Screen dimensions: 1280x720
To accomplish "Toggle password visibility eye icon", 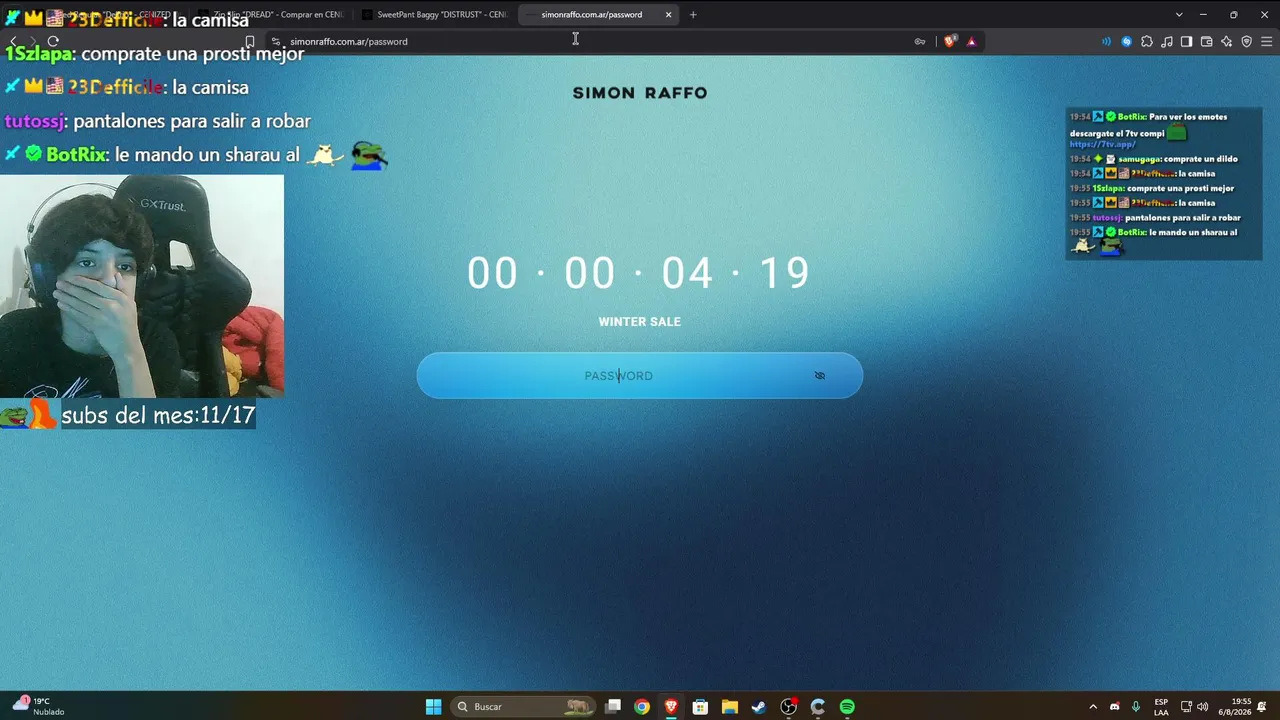I will click(x=820, y=376).
